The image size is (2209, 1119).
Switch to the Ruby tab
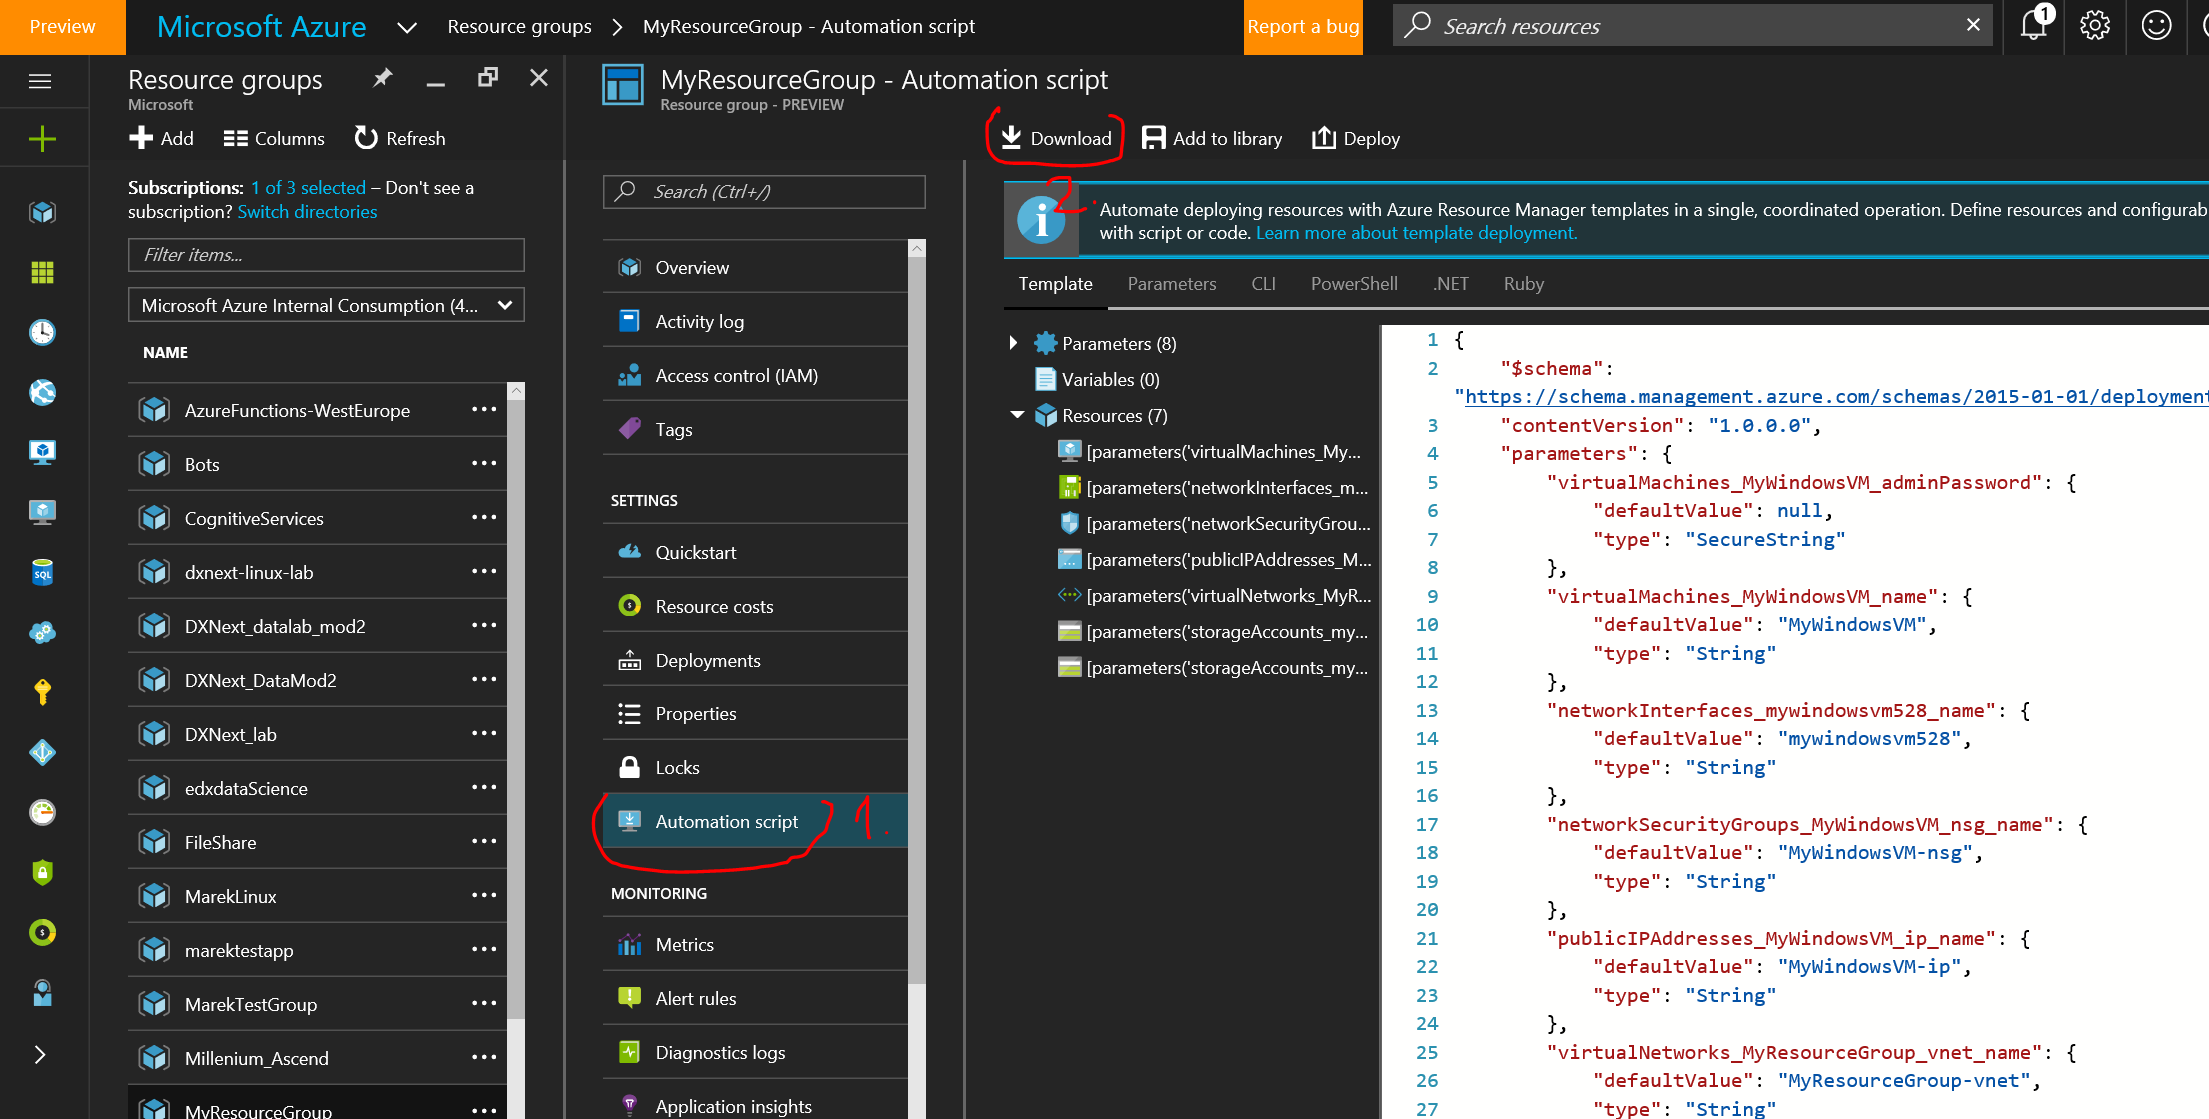point(1523,284)
